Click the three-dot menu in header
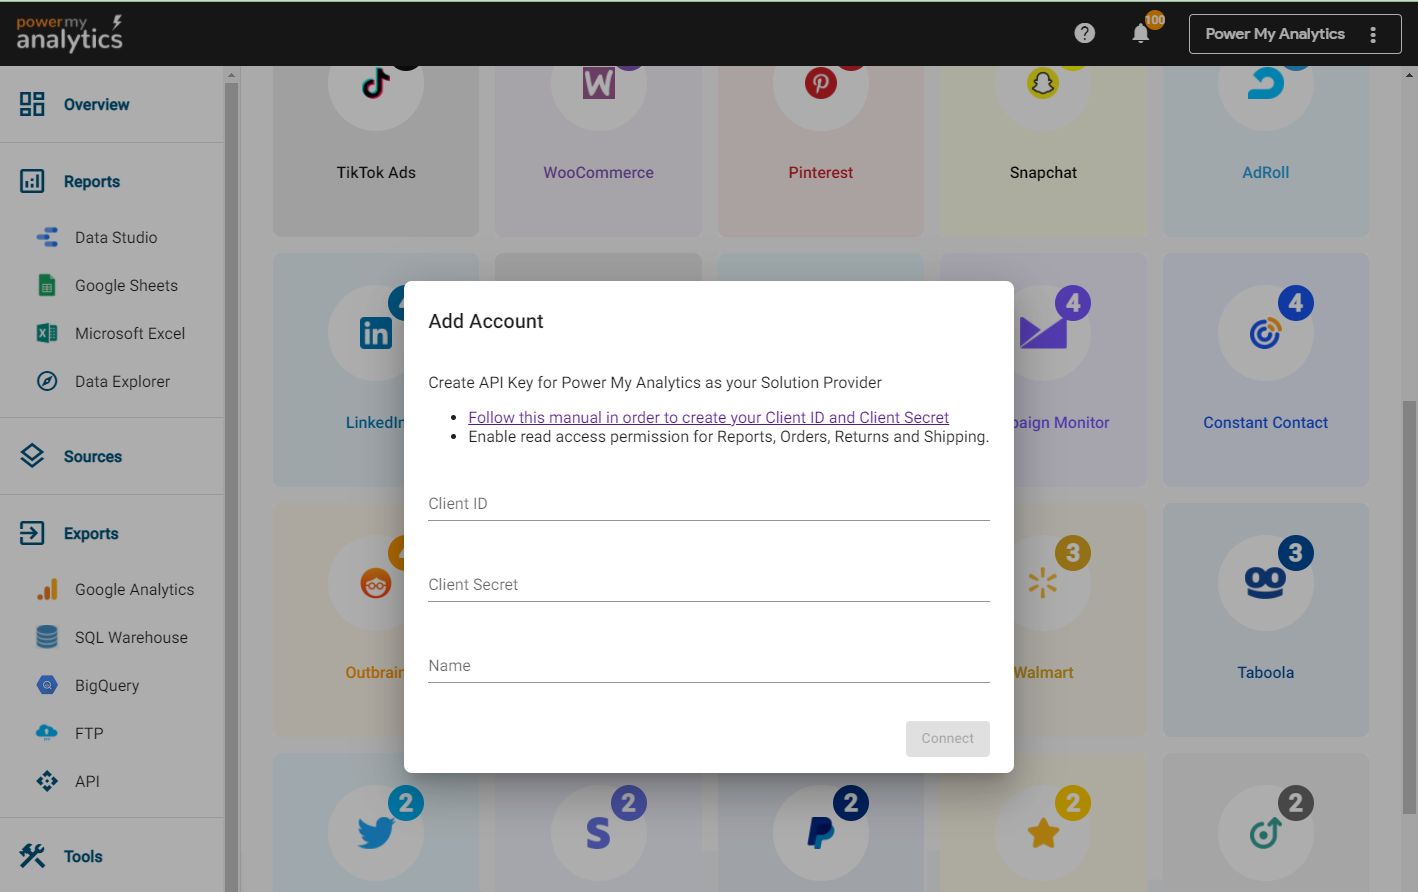Screen dimensions: 1418x892 [1373, 34]
